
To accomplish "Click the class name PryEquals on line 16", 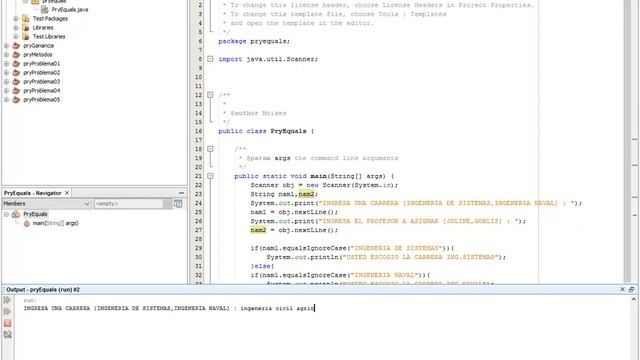I will tap(288, 131).
